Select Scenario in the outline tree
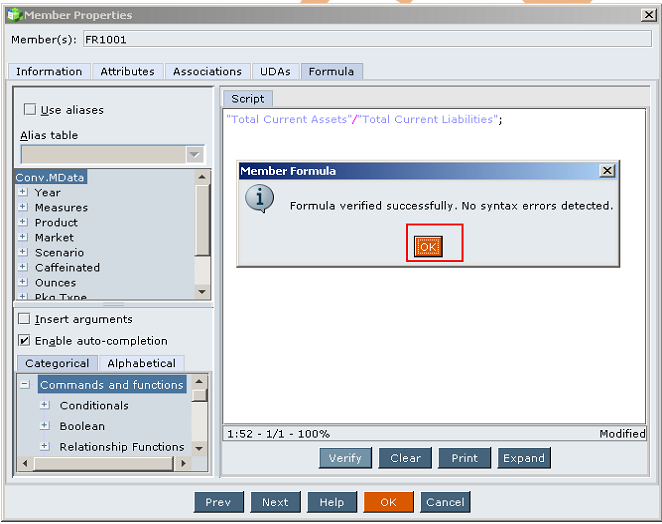The width and height of the screenshot is (662, 524). click(x=60, y=252)
